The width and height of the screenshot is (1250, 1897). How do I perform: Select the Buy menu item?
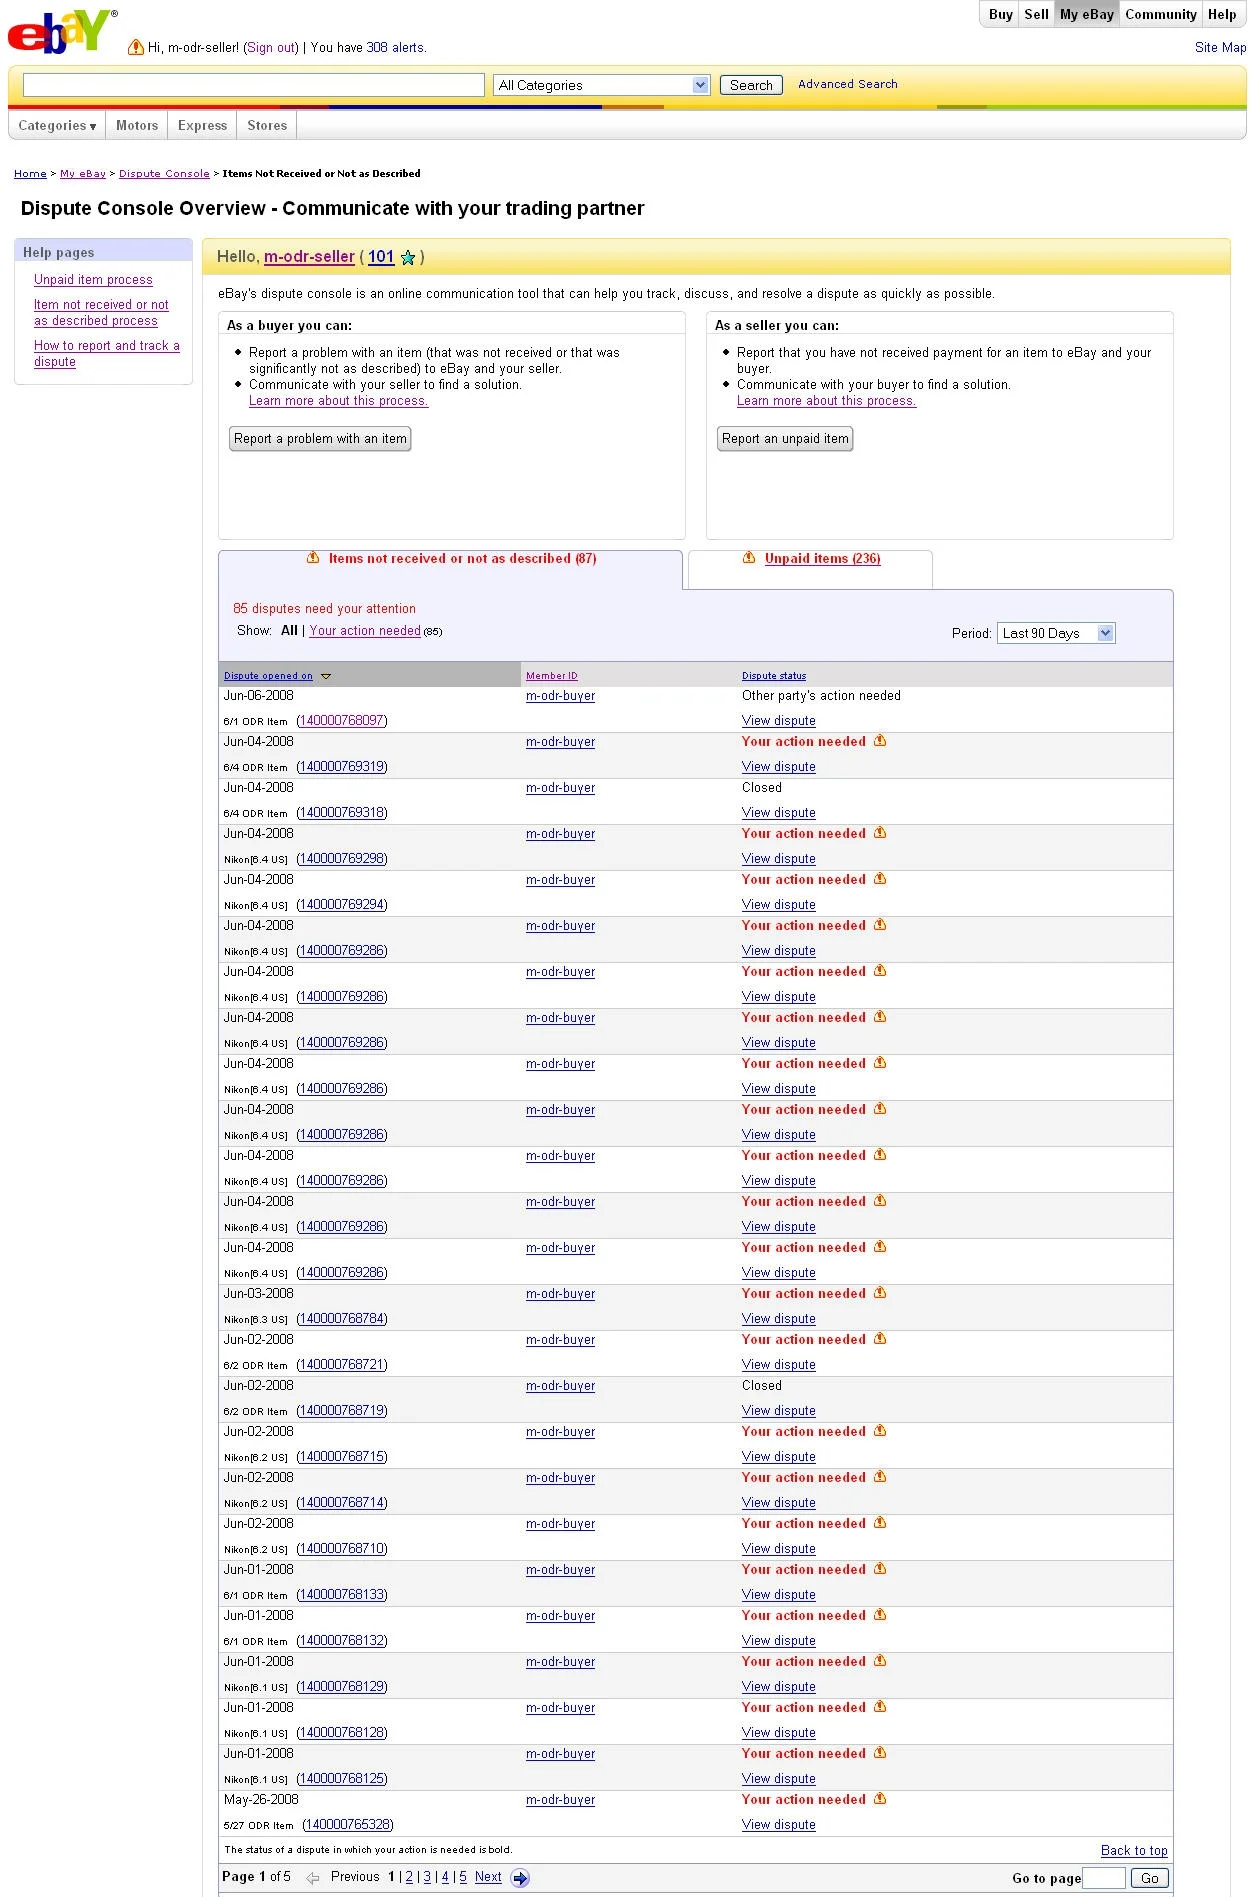[1001, 14]
